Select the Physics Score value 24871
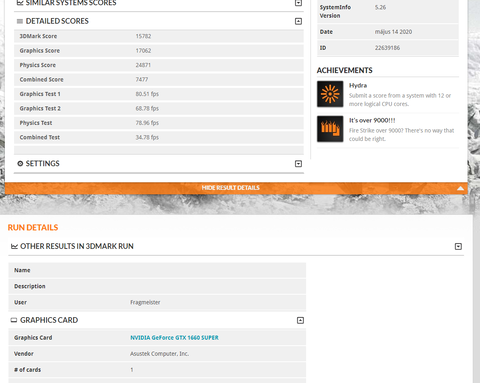 [x=143, y=65]
